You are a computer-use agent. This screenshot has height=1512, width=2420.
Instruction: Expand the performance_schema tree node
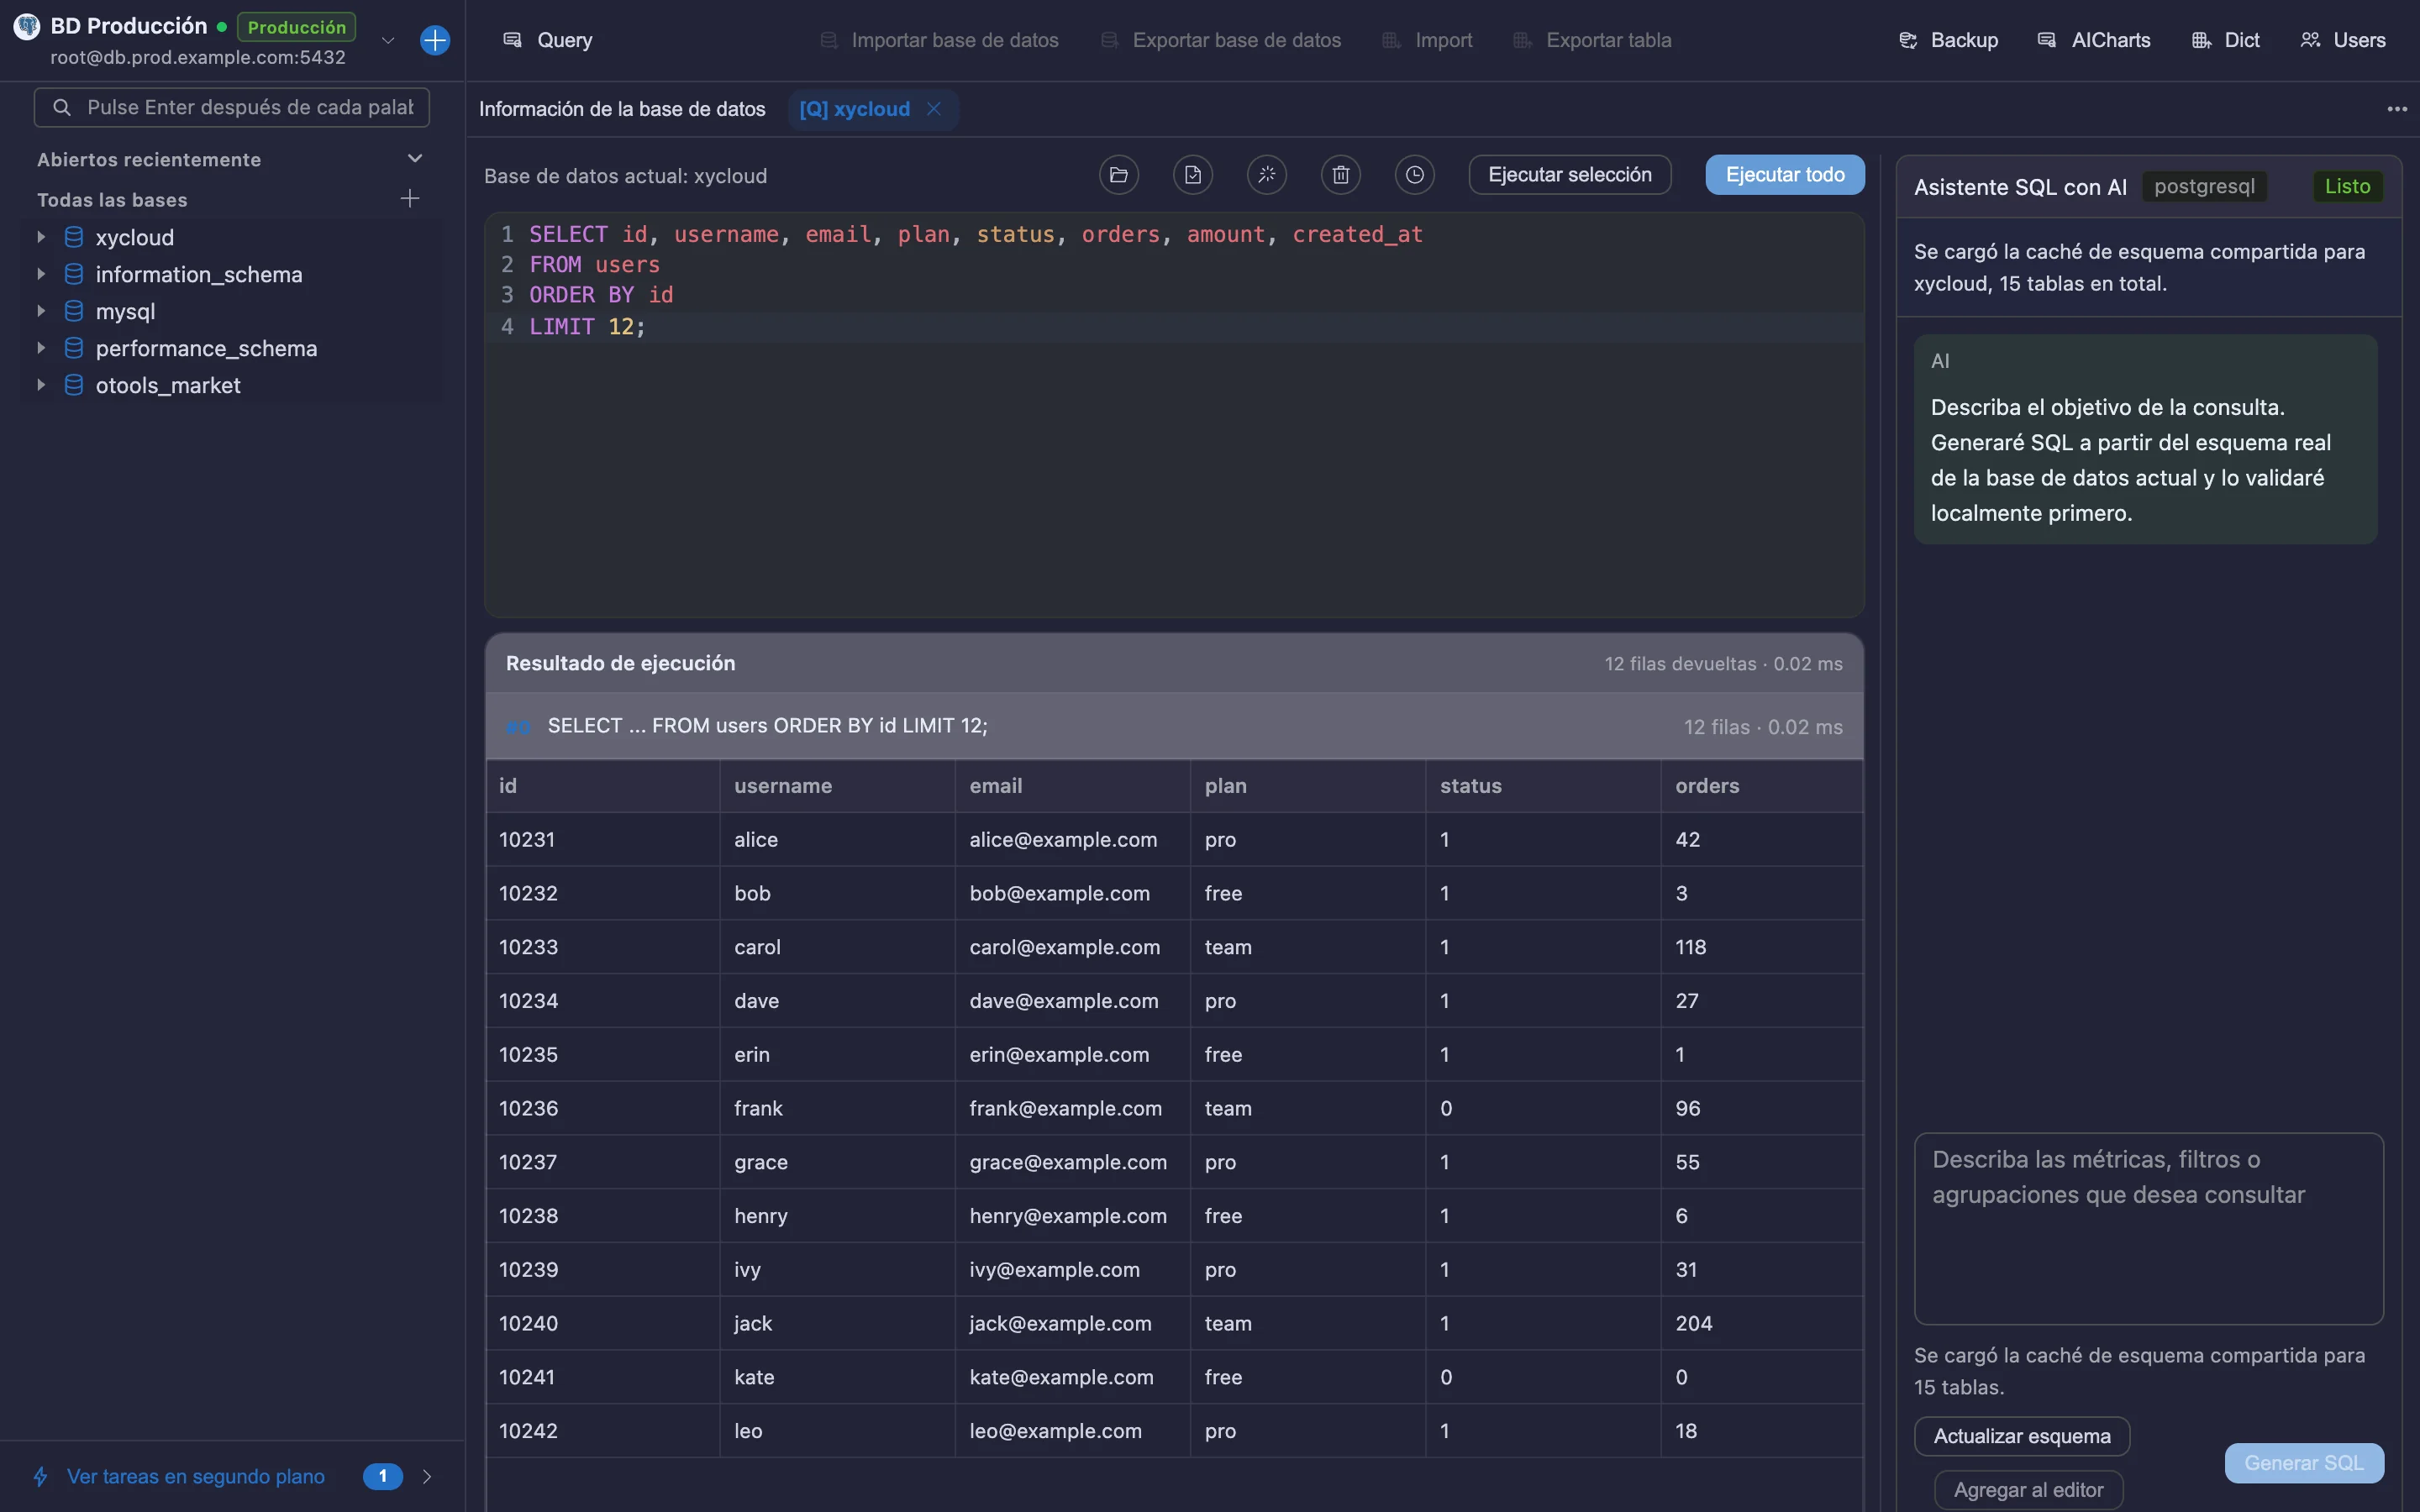tap(41, 348)
